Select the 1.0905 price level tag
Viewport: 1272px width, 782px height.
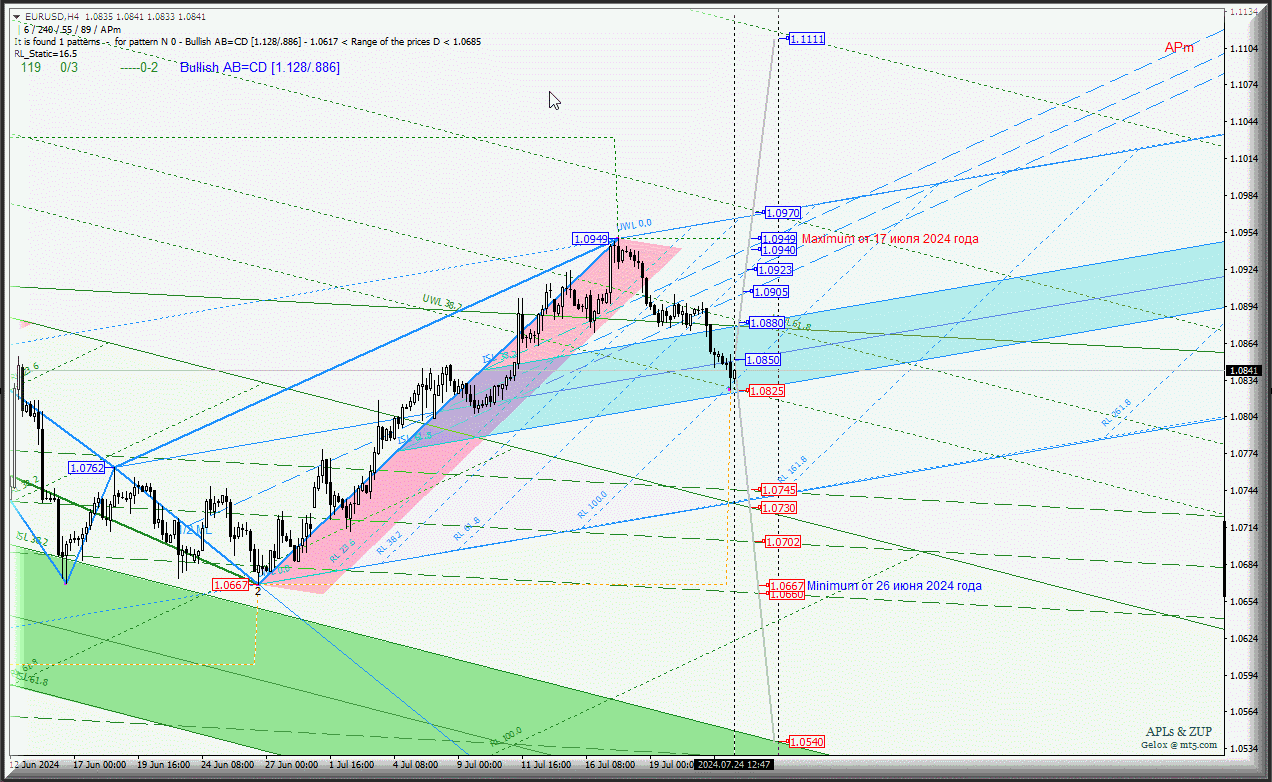770,292
